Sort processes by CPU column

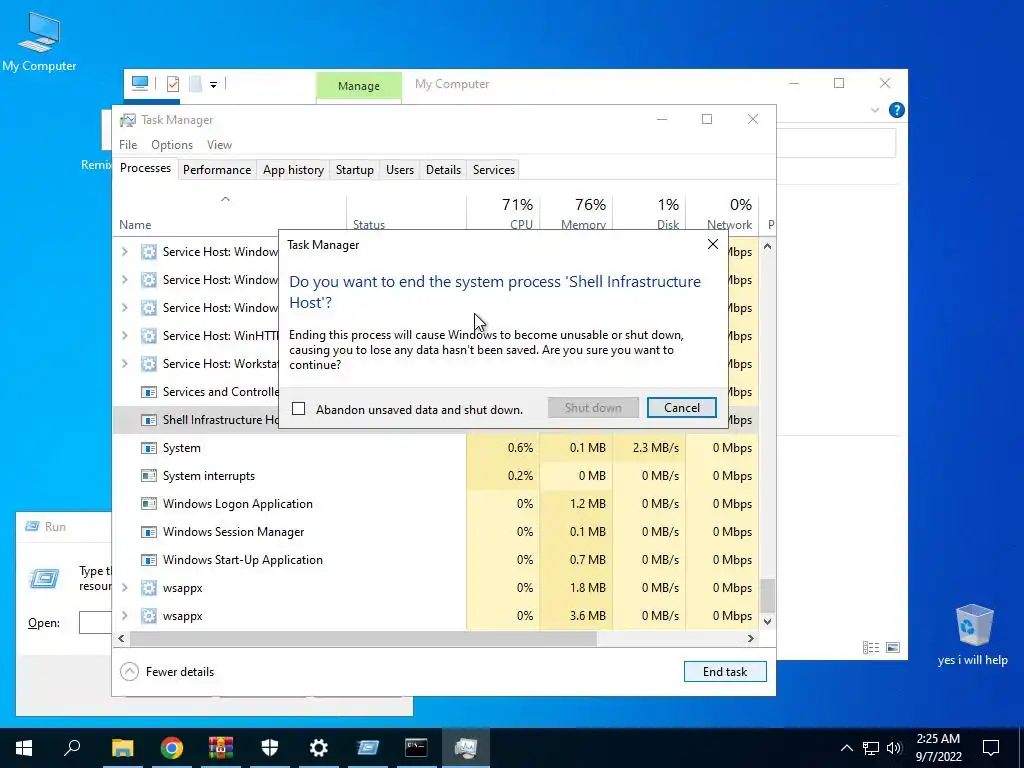click(x=504, y=214)
